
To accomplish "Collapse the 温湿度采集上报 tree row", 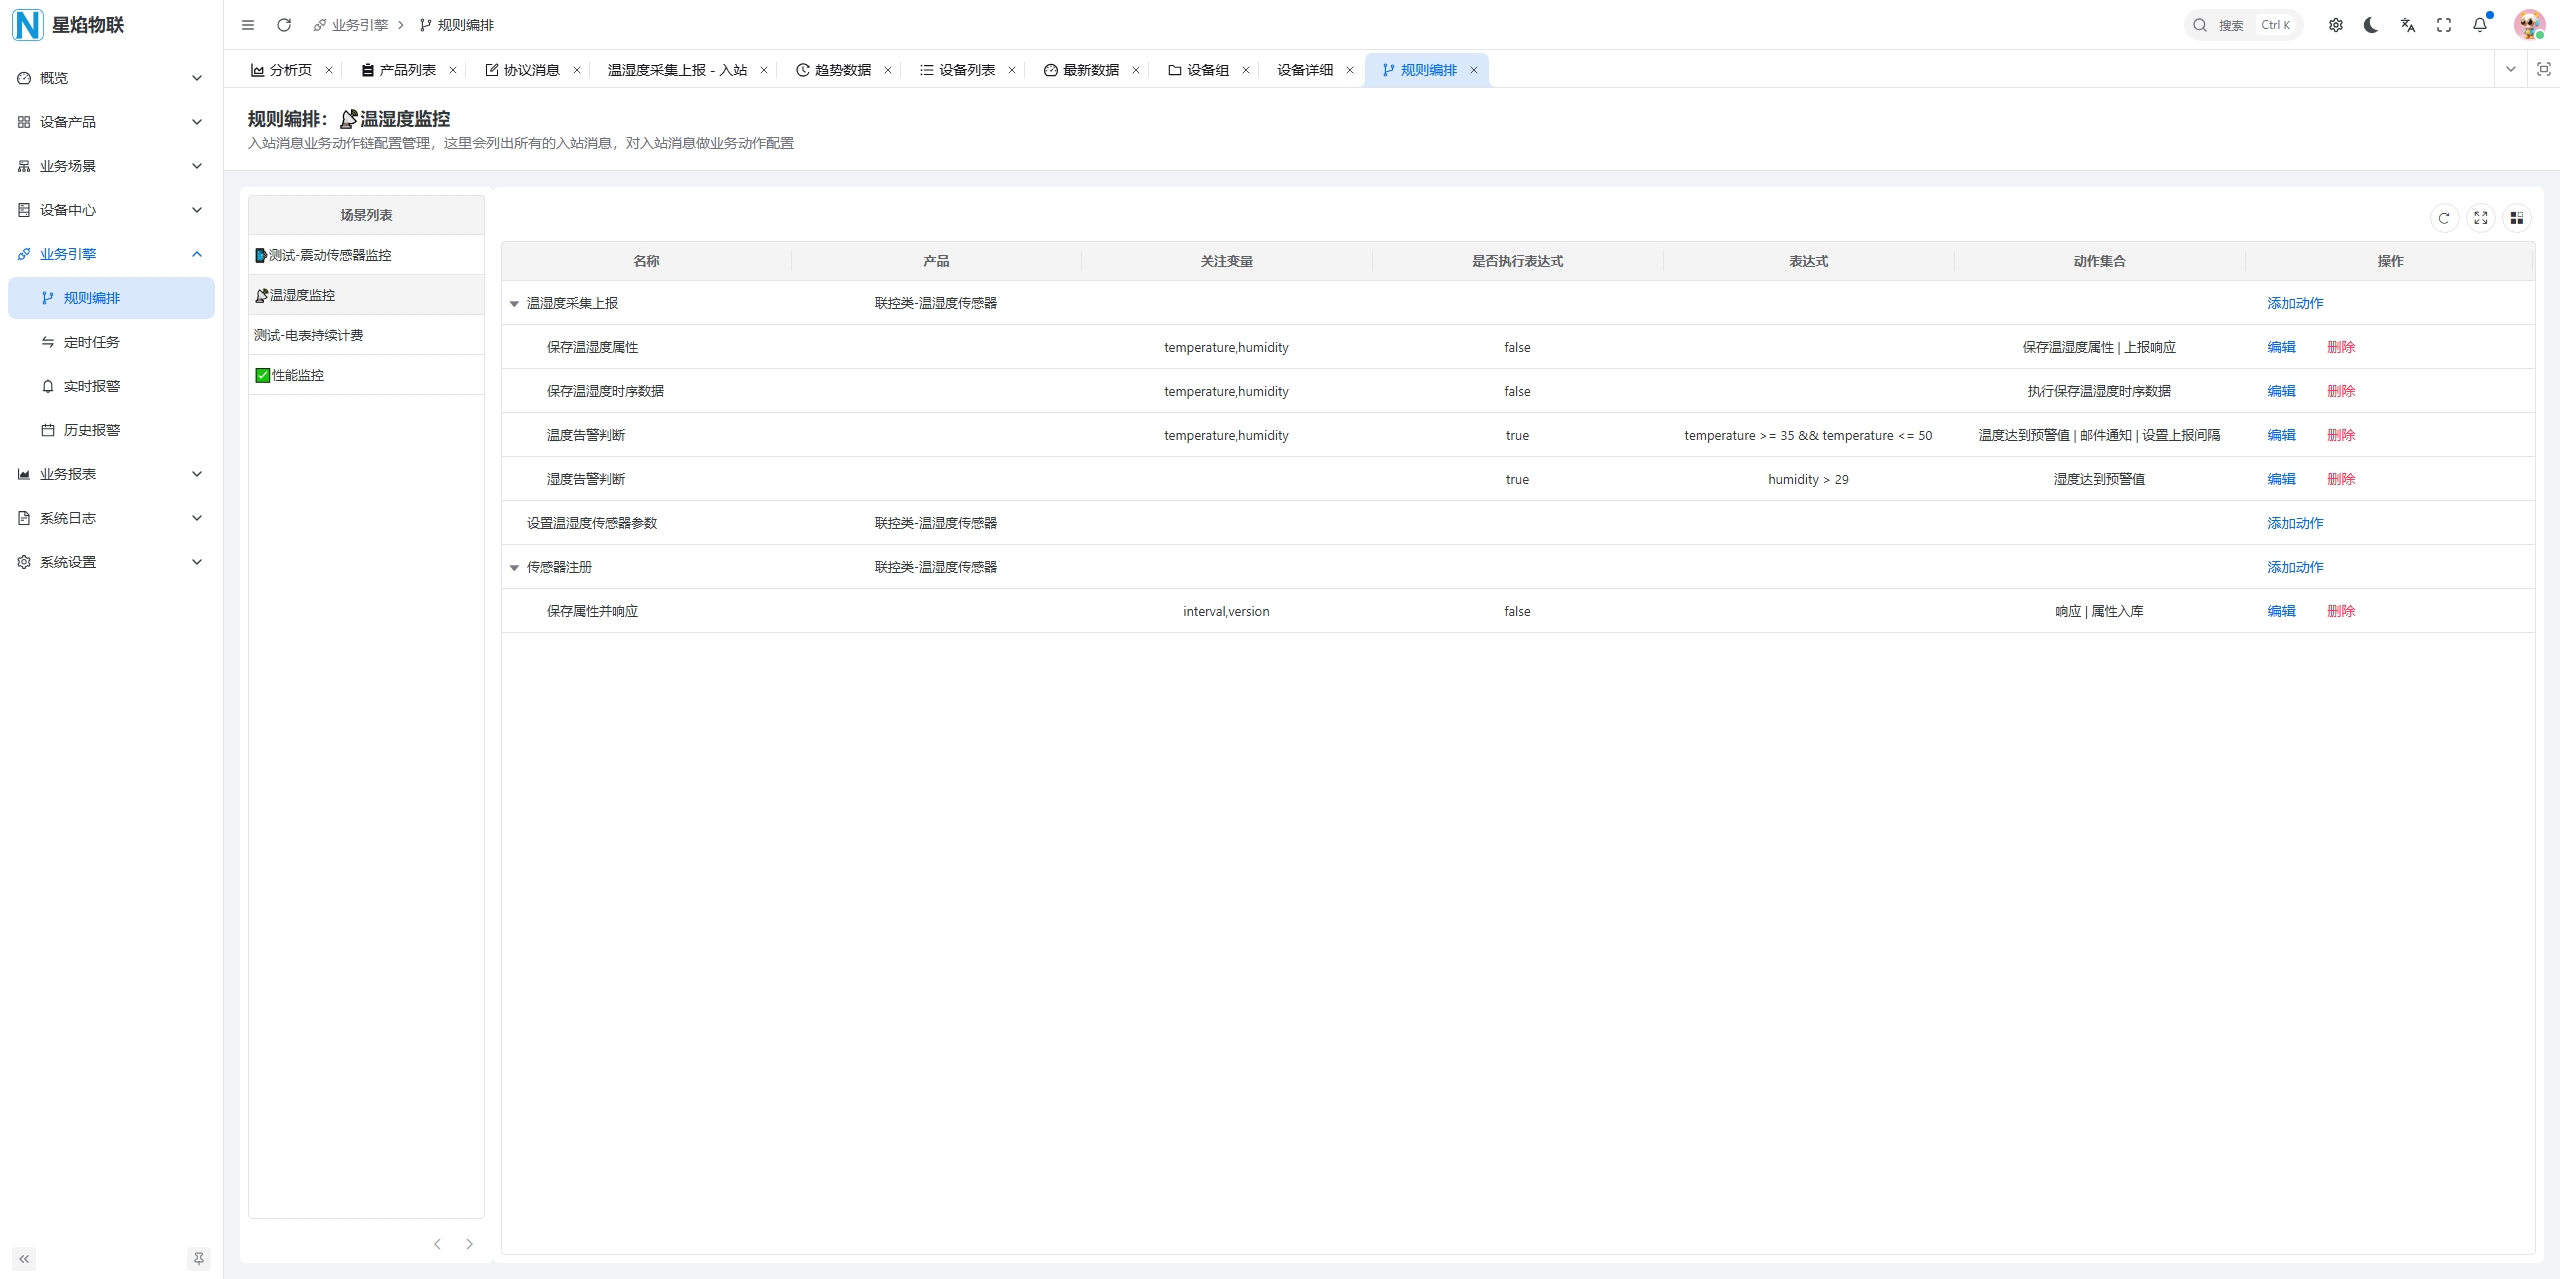I will 514,304.
